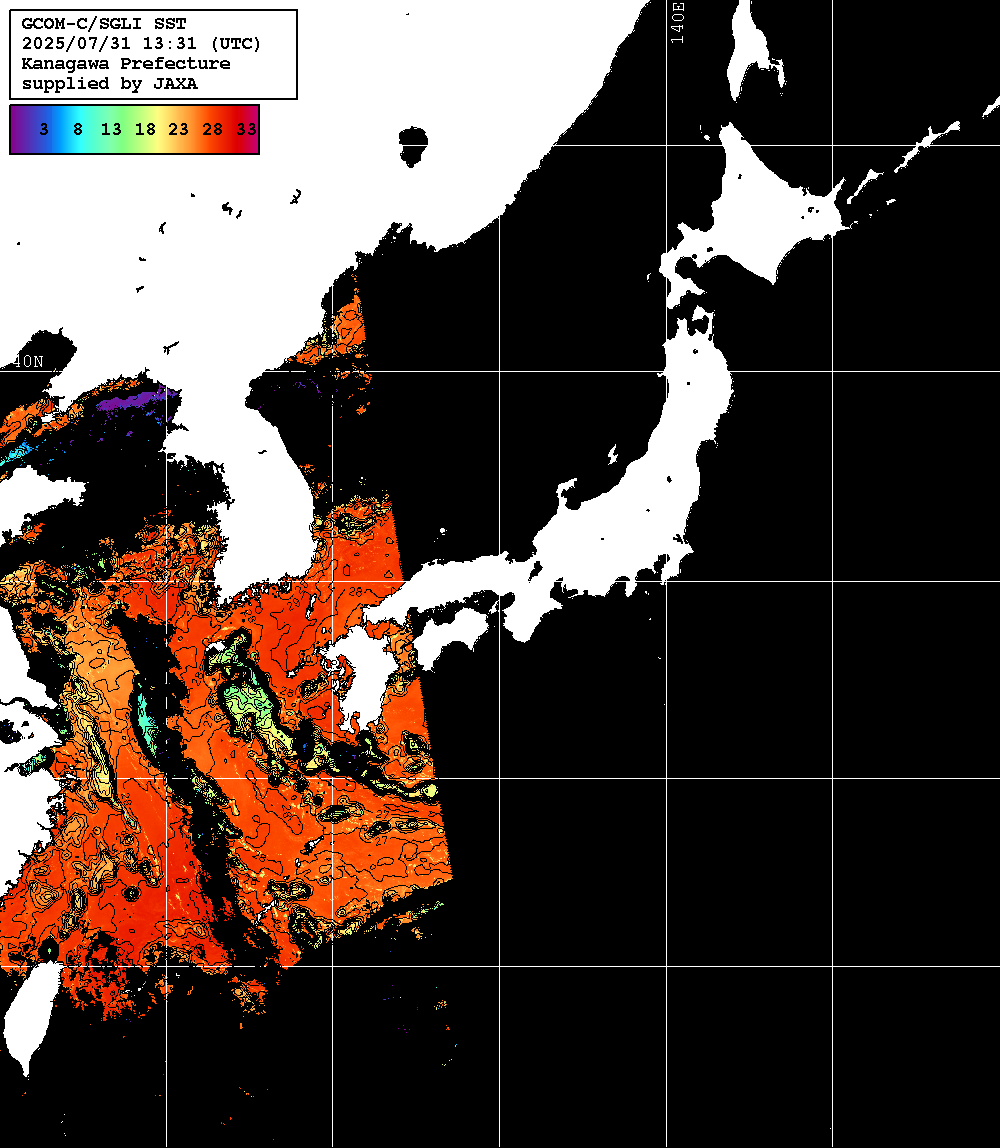Viewport: 1000px width, 1148px height.
Task: Click the 'Kanagawa Prefecture' label
Action: pyautogui.click(x=126, y=64)
